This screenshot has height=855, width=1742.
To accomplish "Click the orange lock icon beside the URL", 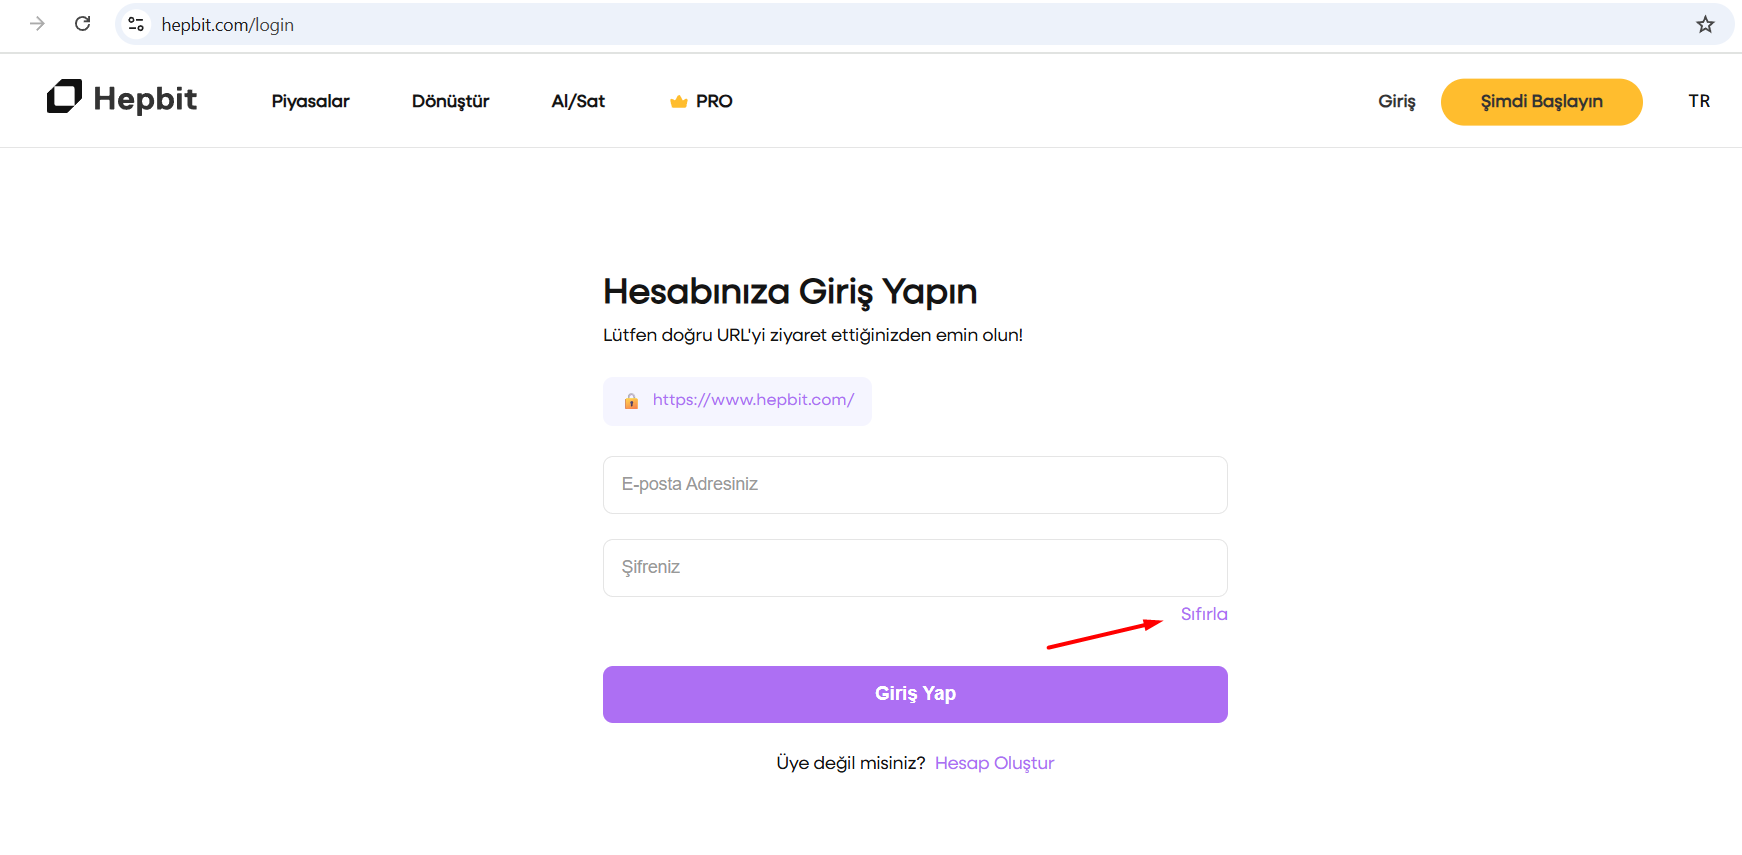I will click(x=631, y=401).
